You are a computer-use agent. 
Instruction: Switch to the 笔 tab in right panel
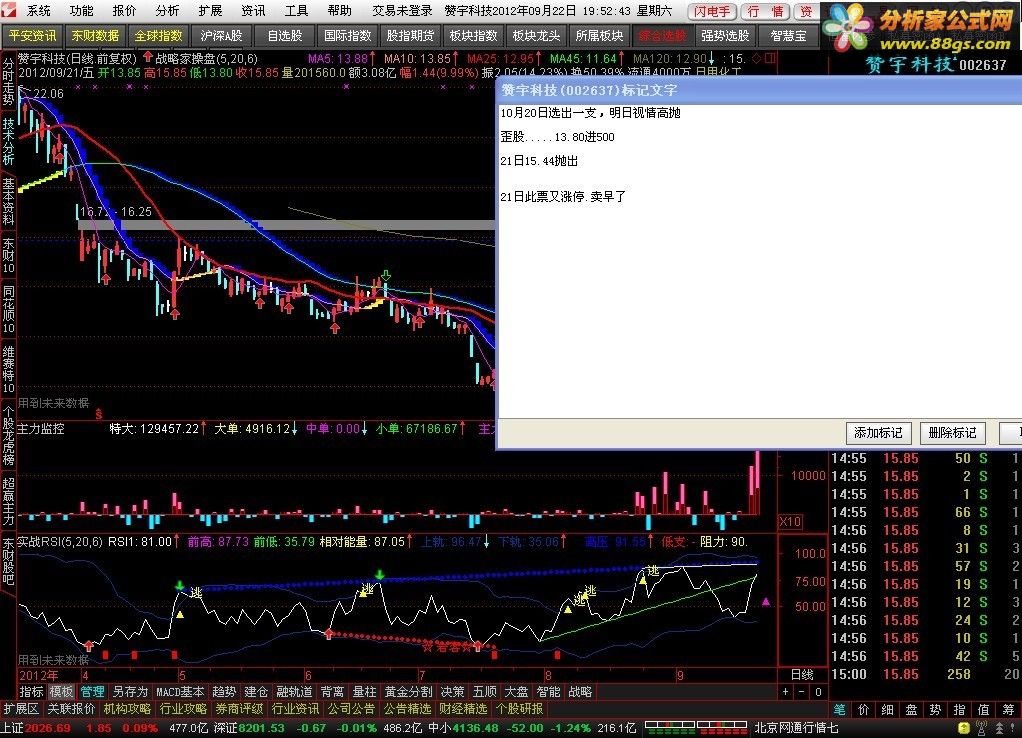pos(840,709)
